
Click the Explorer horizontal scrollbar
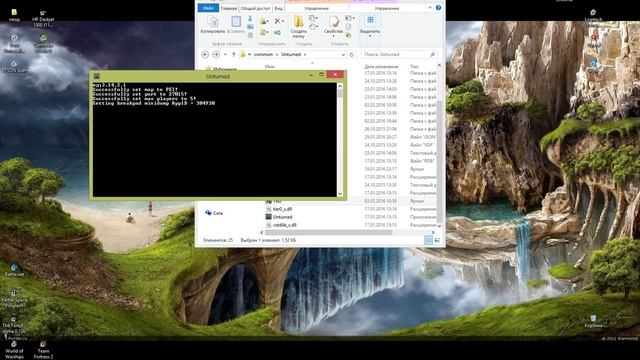[x=329, y=232]
